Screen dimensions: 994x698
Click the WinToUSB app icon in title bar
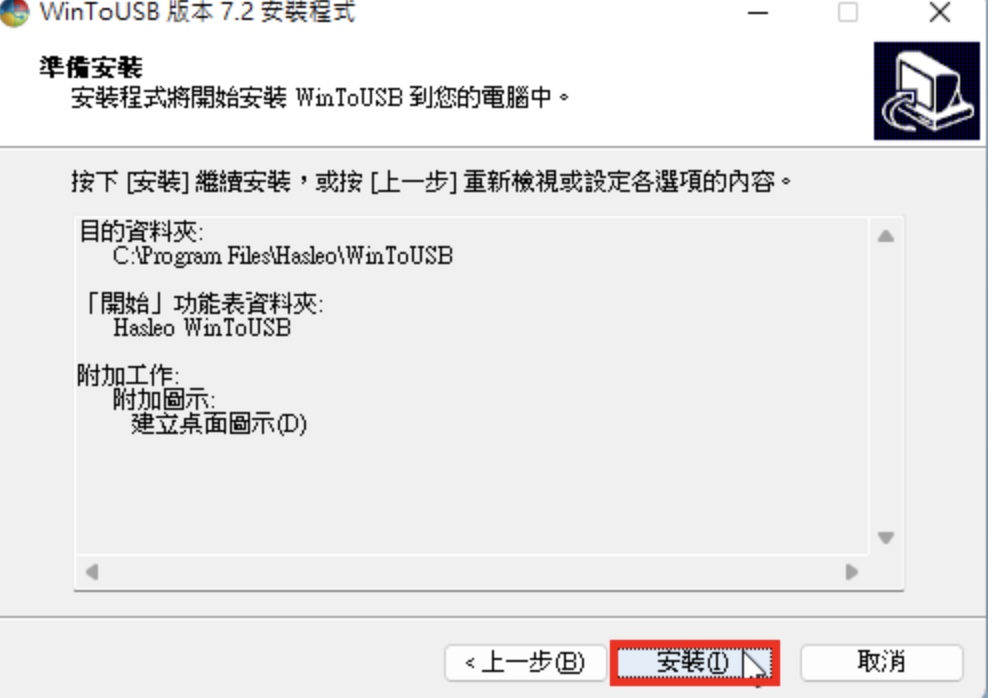tap(14, 13)
